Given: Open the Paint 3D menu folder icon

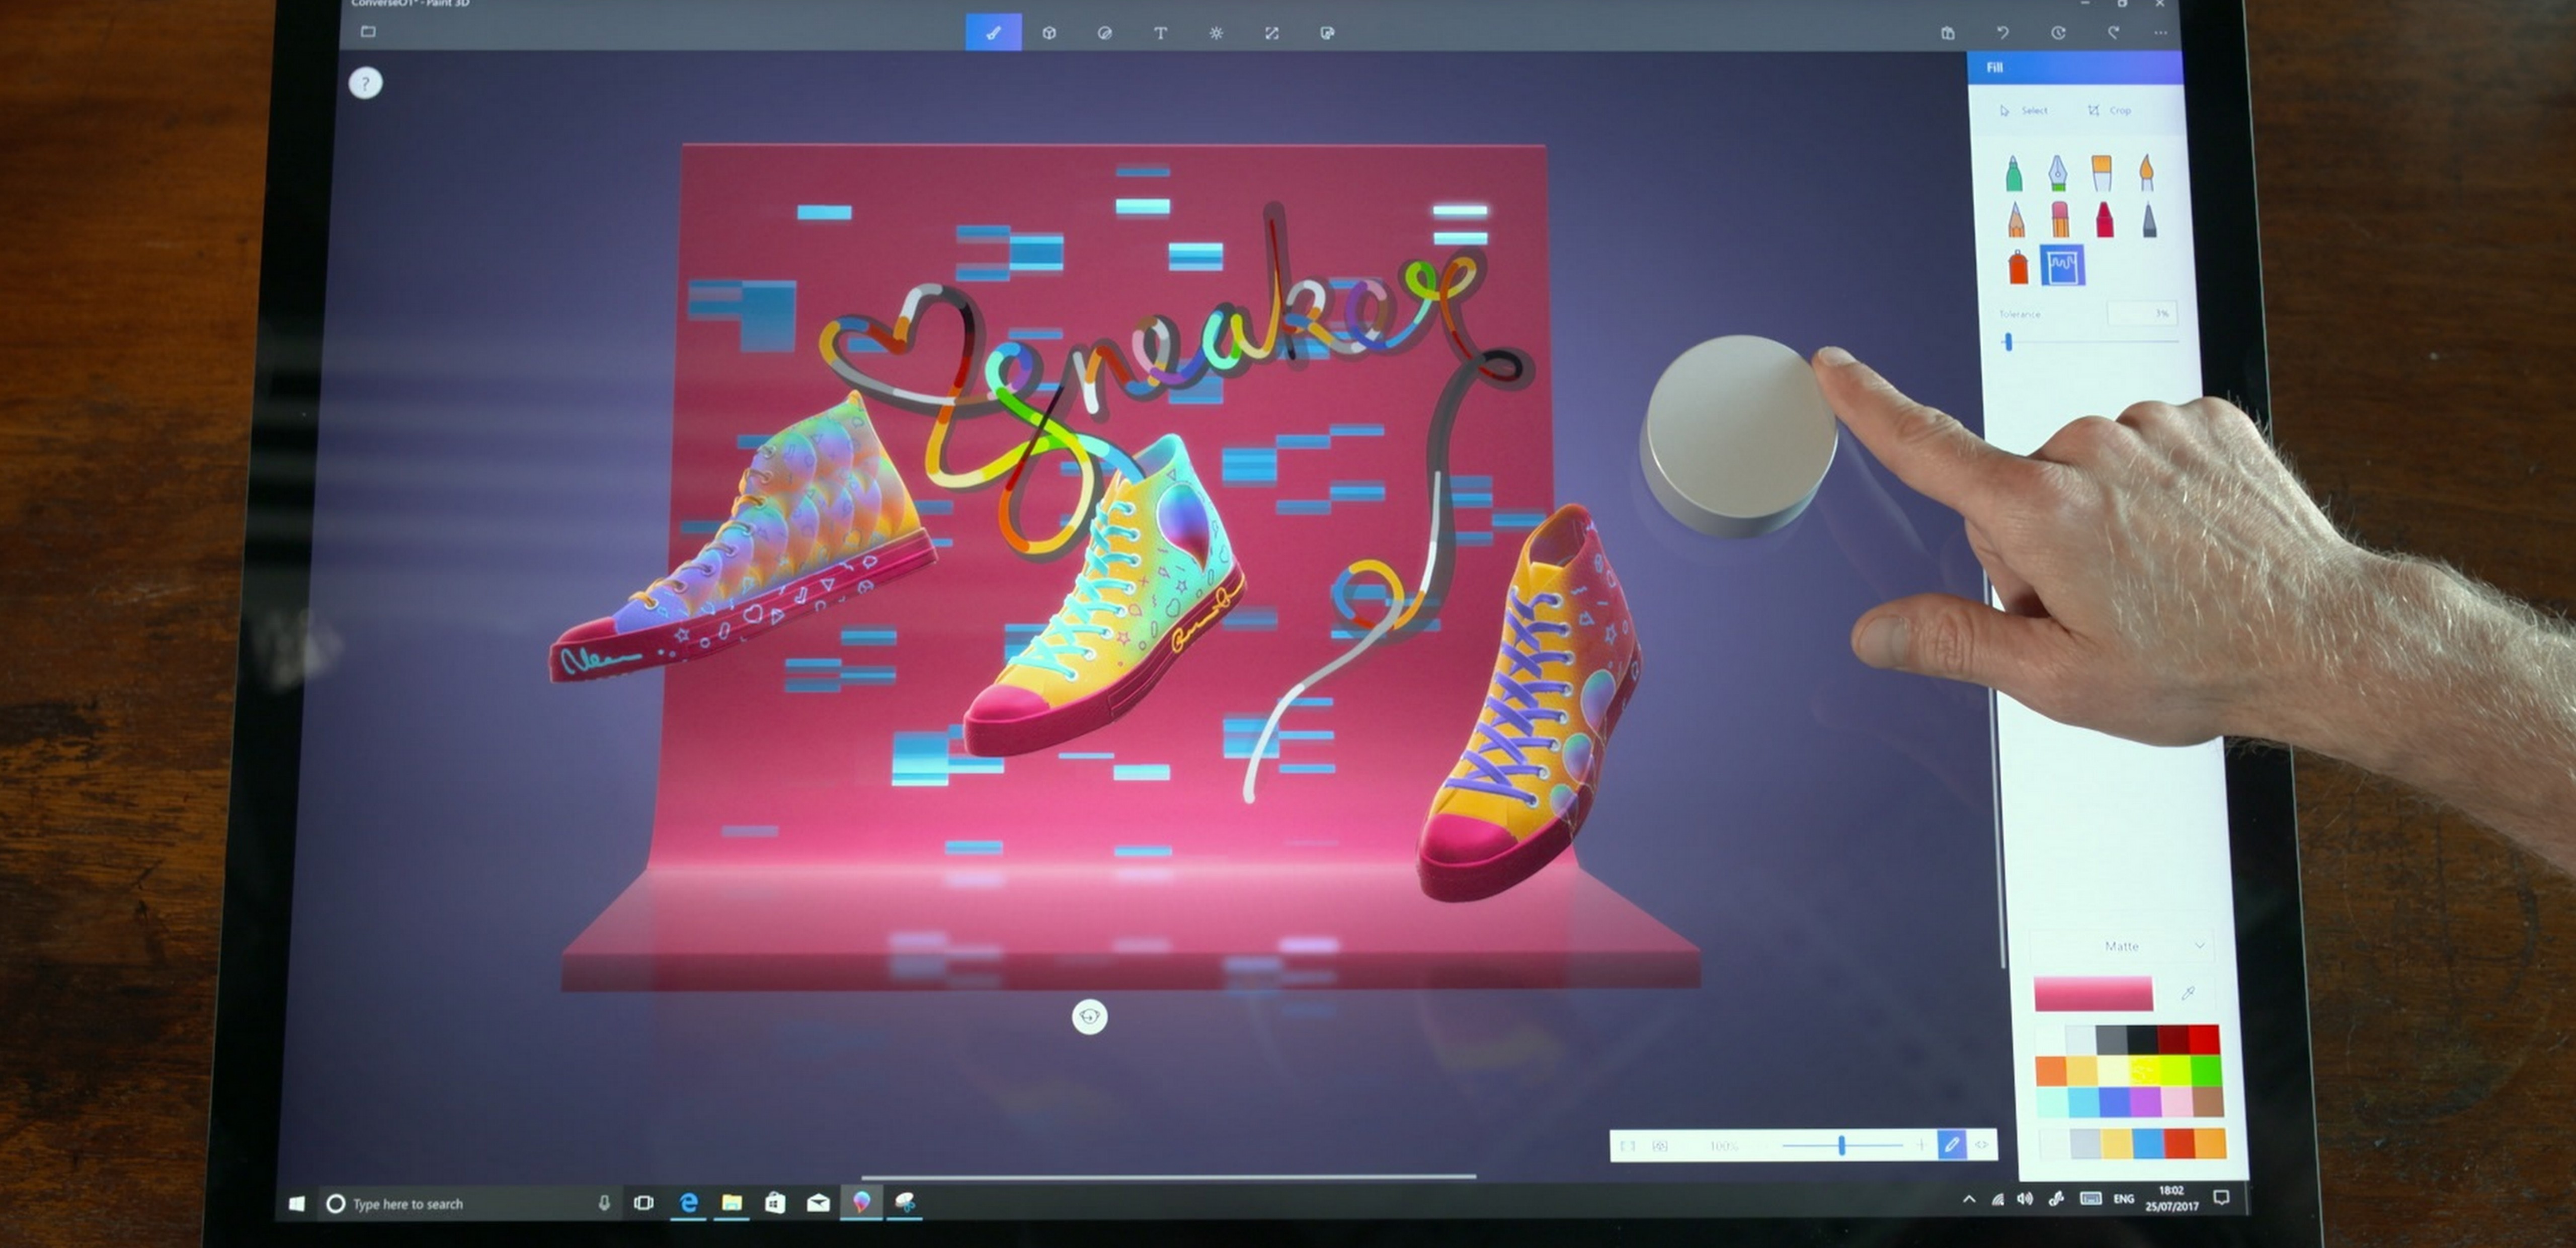Looking at the screenshot, I should coord(368,32).
